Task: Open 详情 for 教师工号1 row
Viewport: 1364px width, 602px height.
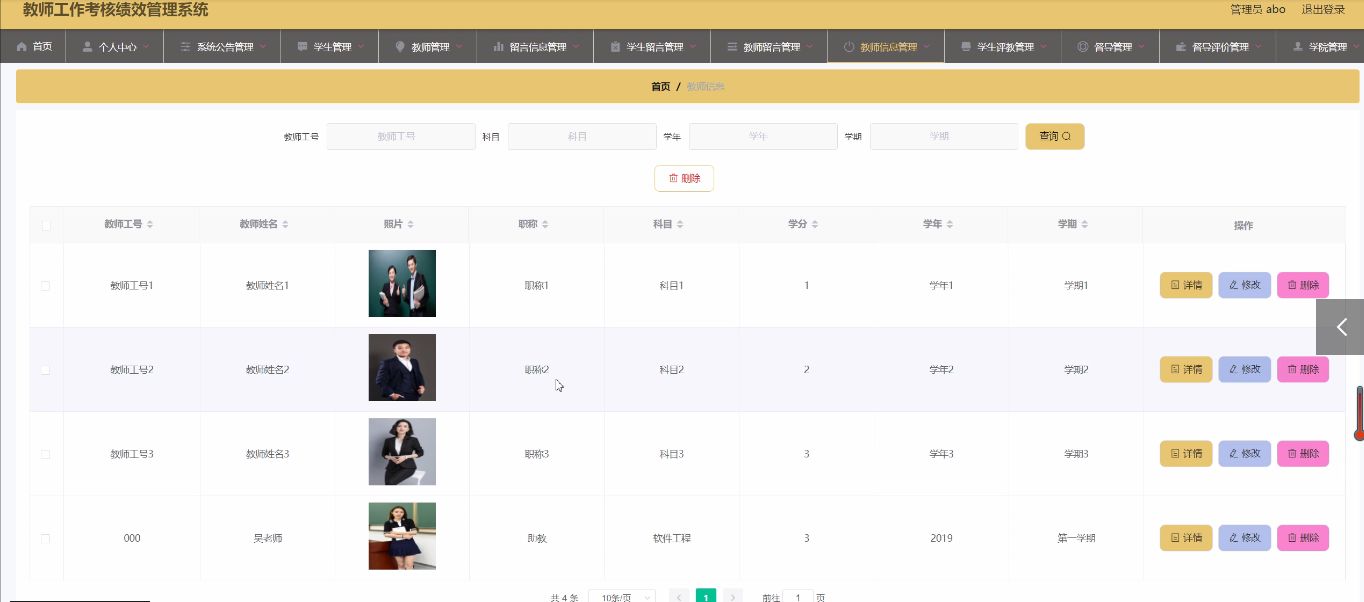Action: [1186, 285]
